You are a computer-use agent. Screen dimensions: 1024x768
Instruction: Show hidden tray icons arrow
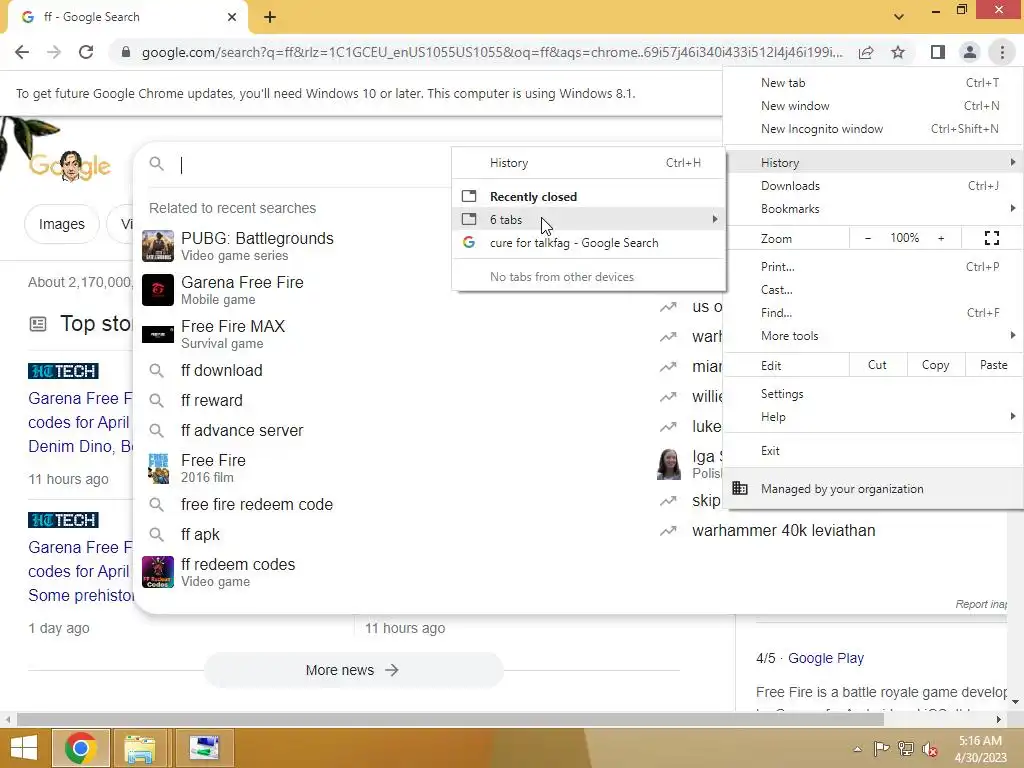click(x=857, y=749)
